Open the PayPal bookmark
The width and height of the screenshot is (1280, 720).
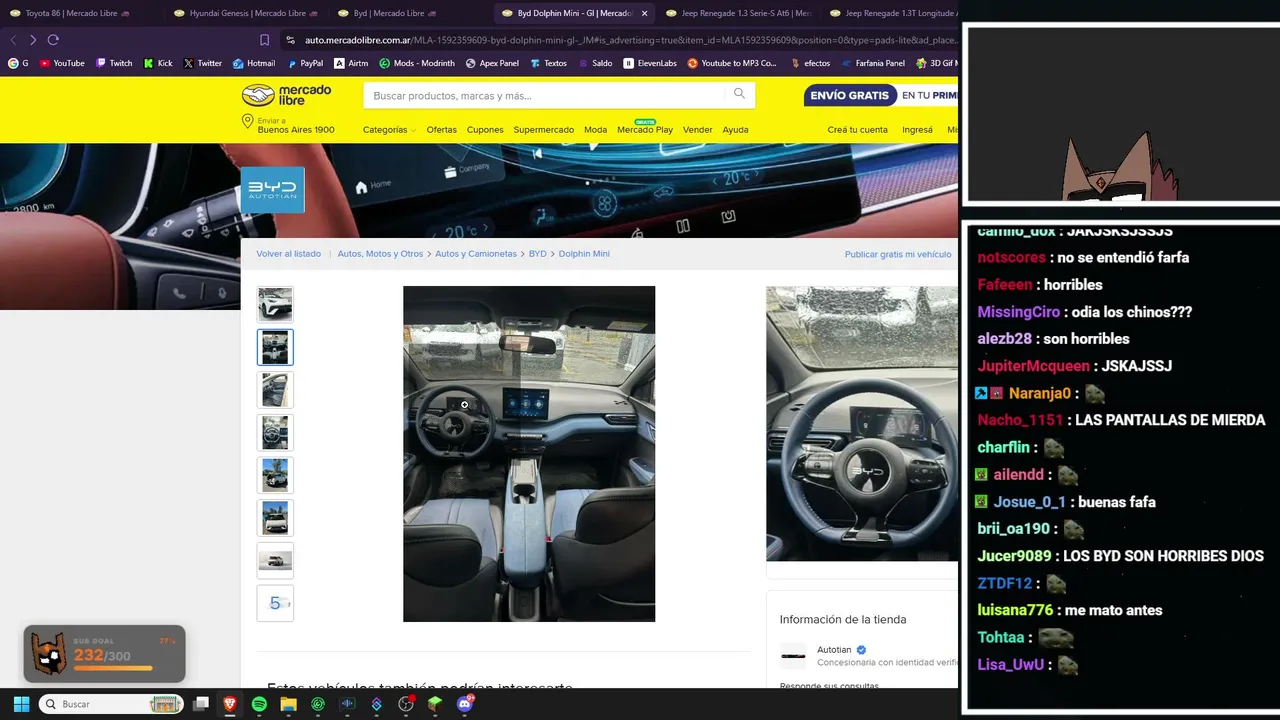[x=305, y=63]
